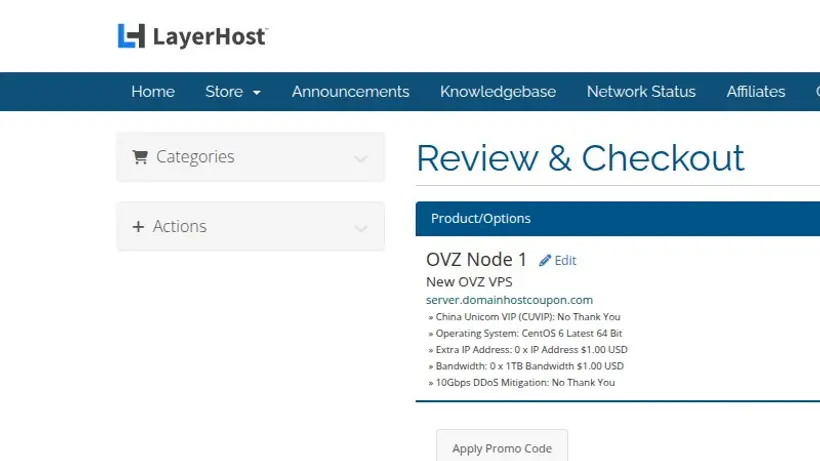Open the Network Status page

click(641, 91)
